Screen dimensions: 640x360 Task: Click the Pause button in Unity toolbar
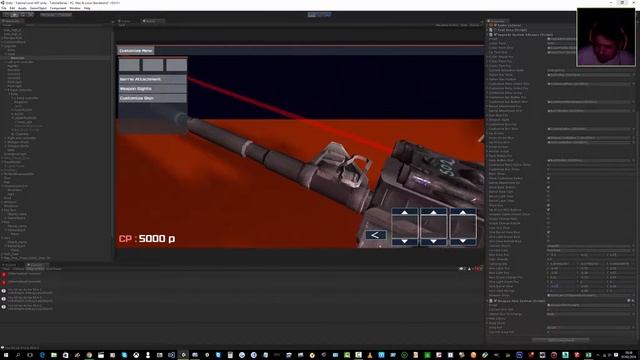(320, 15)
